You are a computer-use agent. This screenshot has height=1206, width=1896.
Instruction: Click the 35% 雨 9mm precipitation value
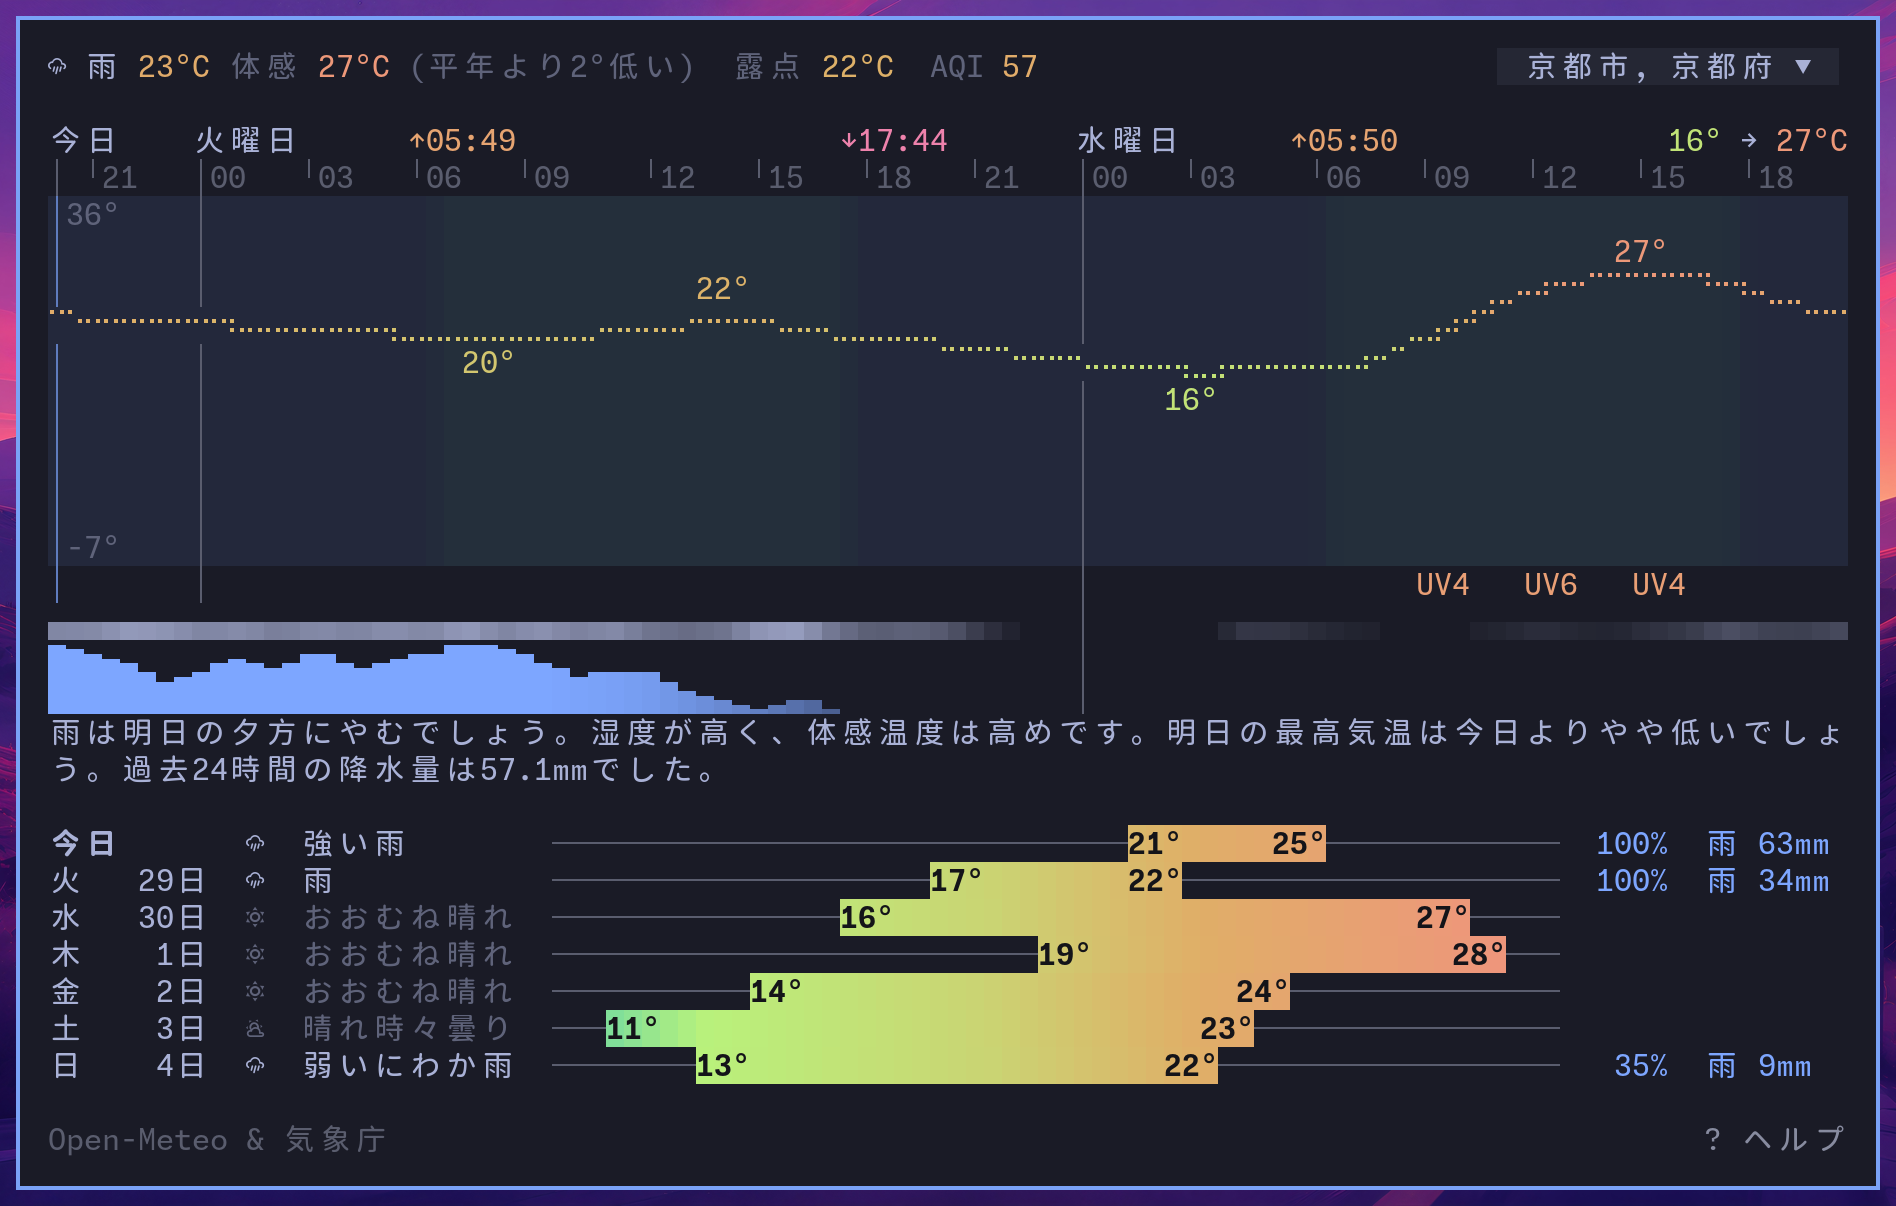point(1713,1066)
